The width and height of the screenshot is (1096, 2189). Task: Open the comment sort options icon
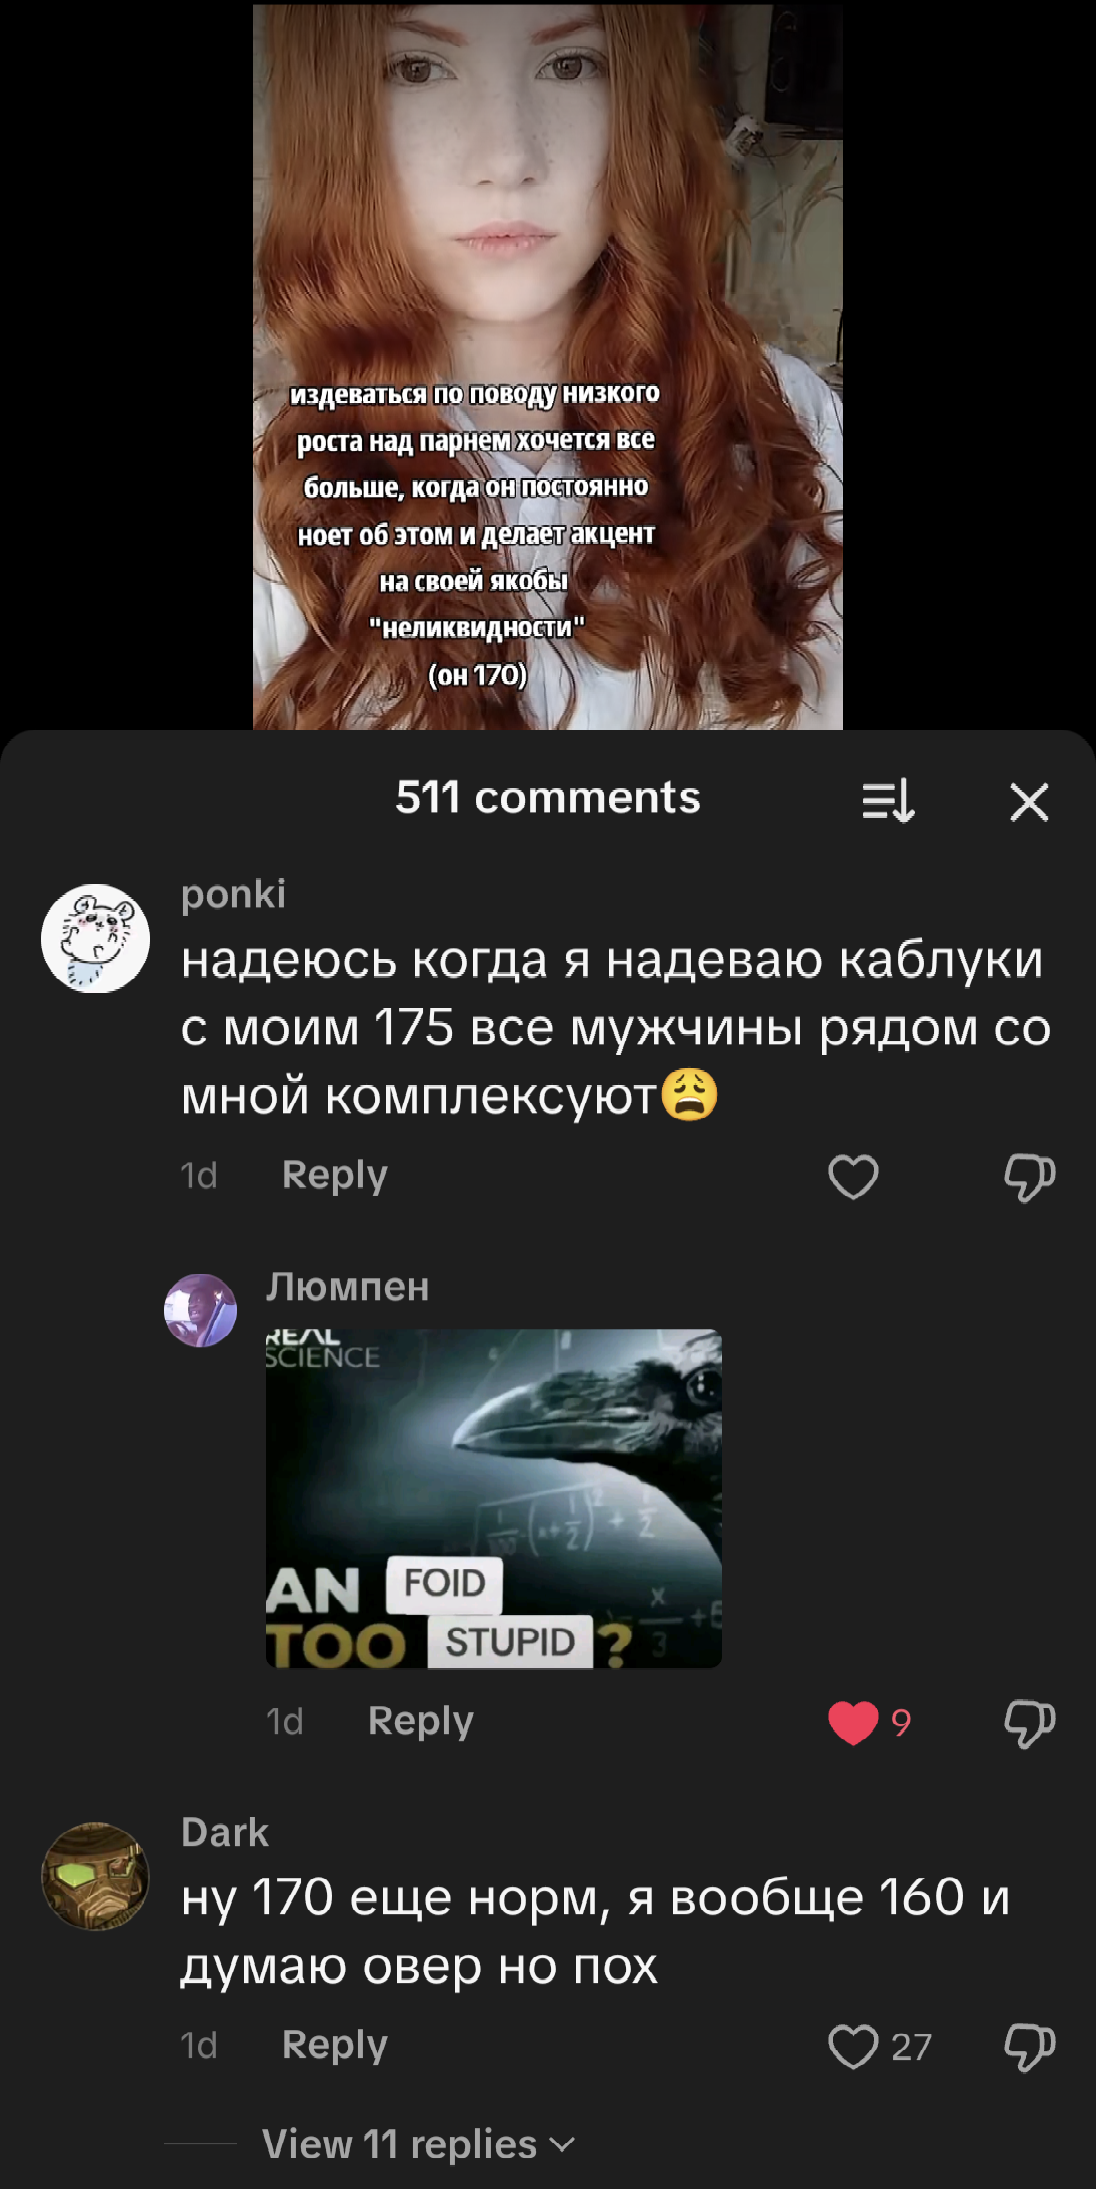pyautogui.click(x=888, y=801)
